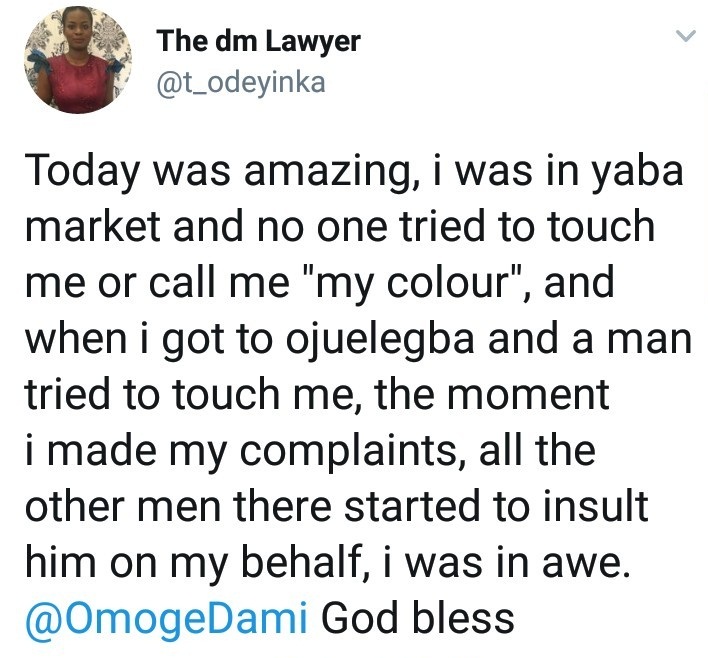Open the @t_odeyinka handle link

coord(241,83)
